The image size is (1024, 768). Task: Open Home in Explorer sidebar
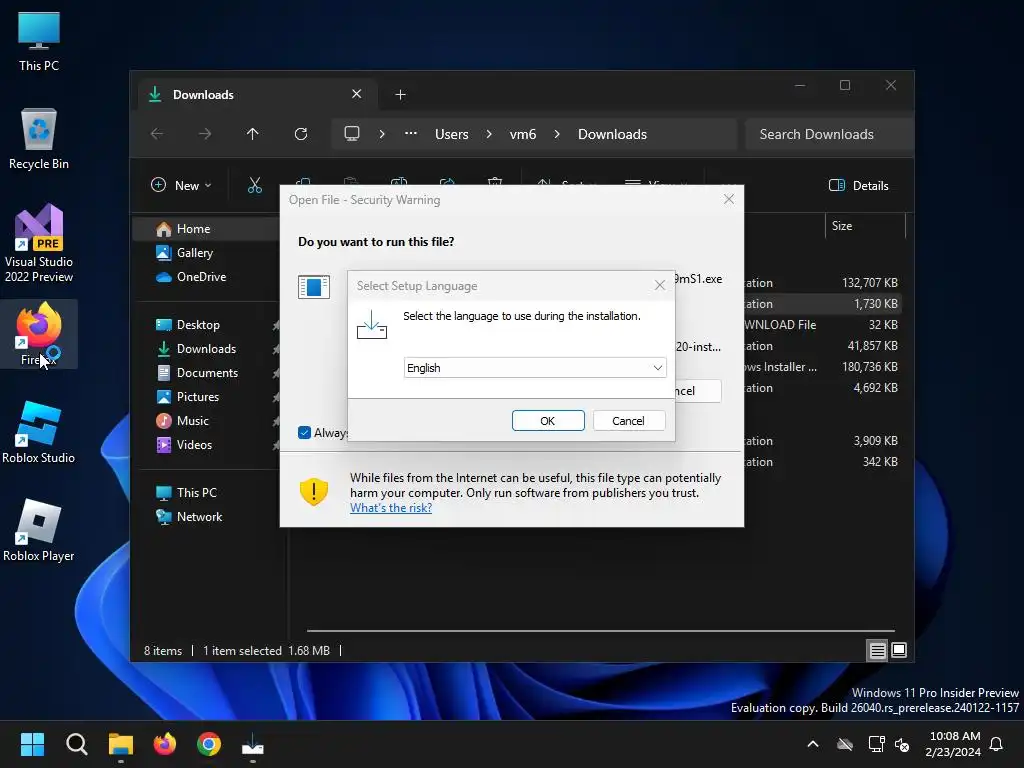206,229
